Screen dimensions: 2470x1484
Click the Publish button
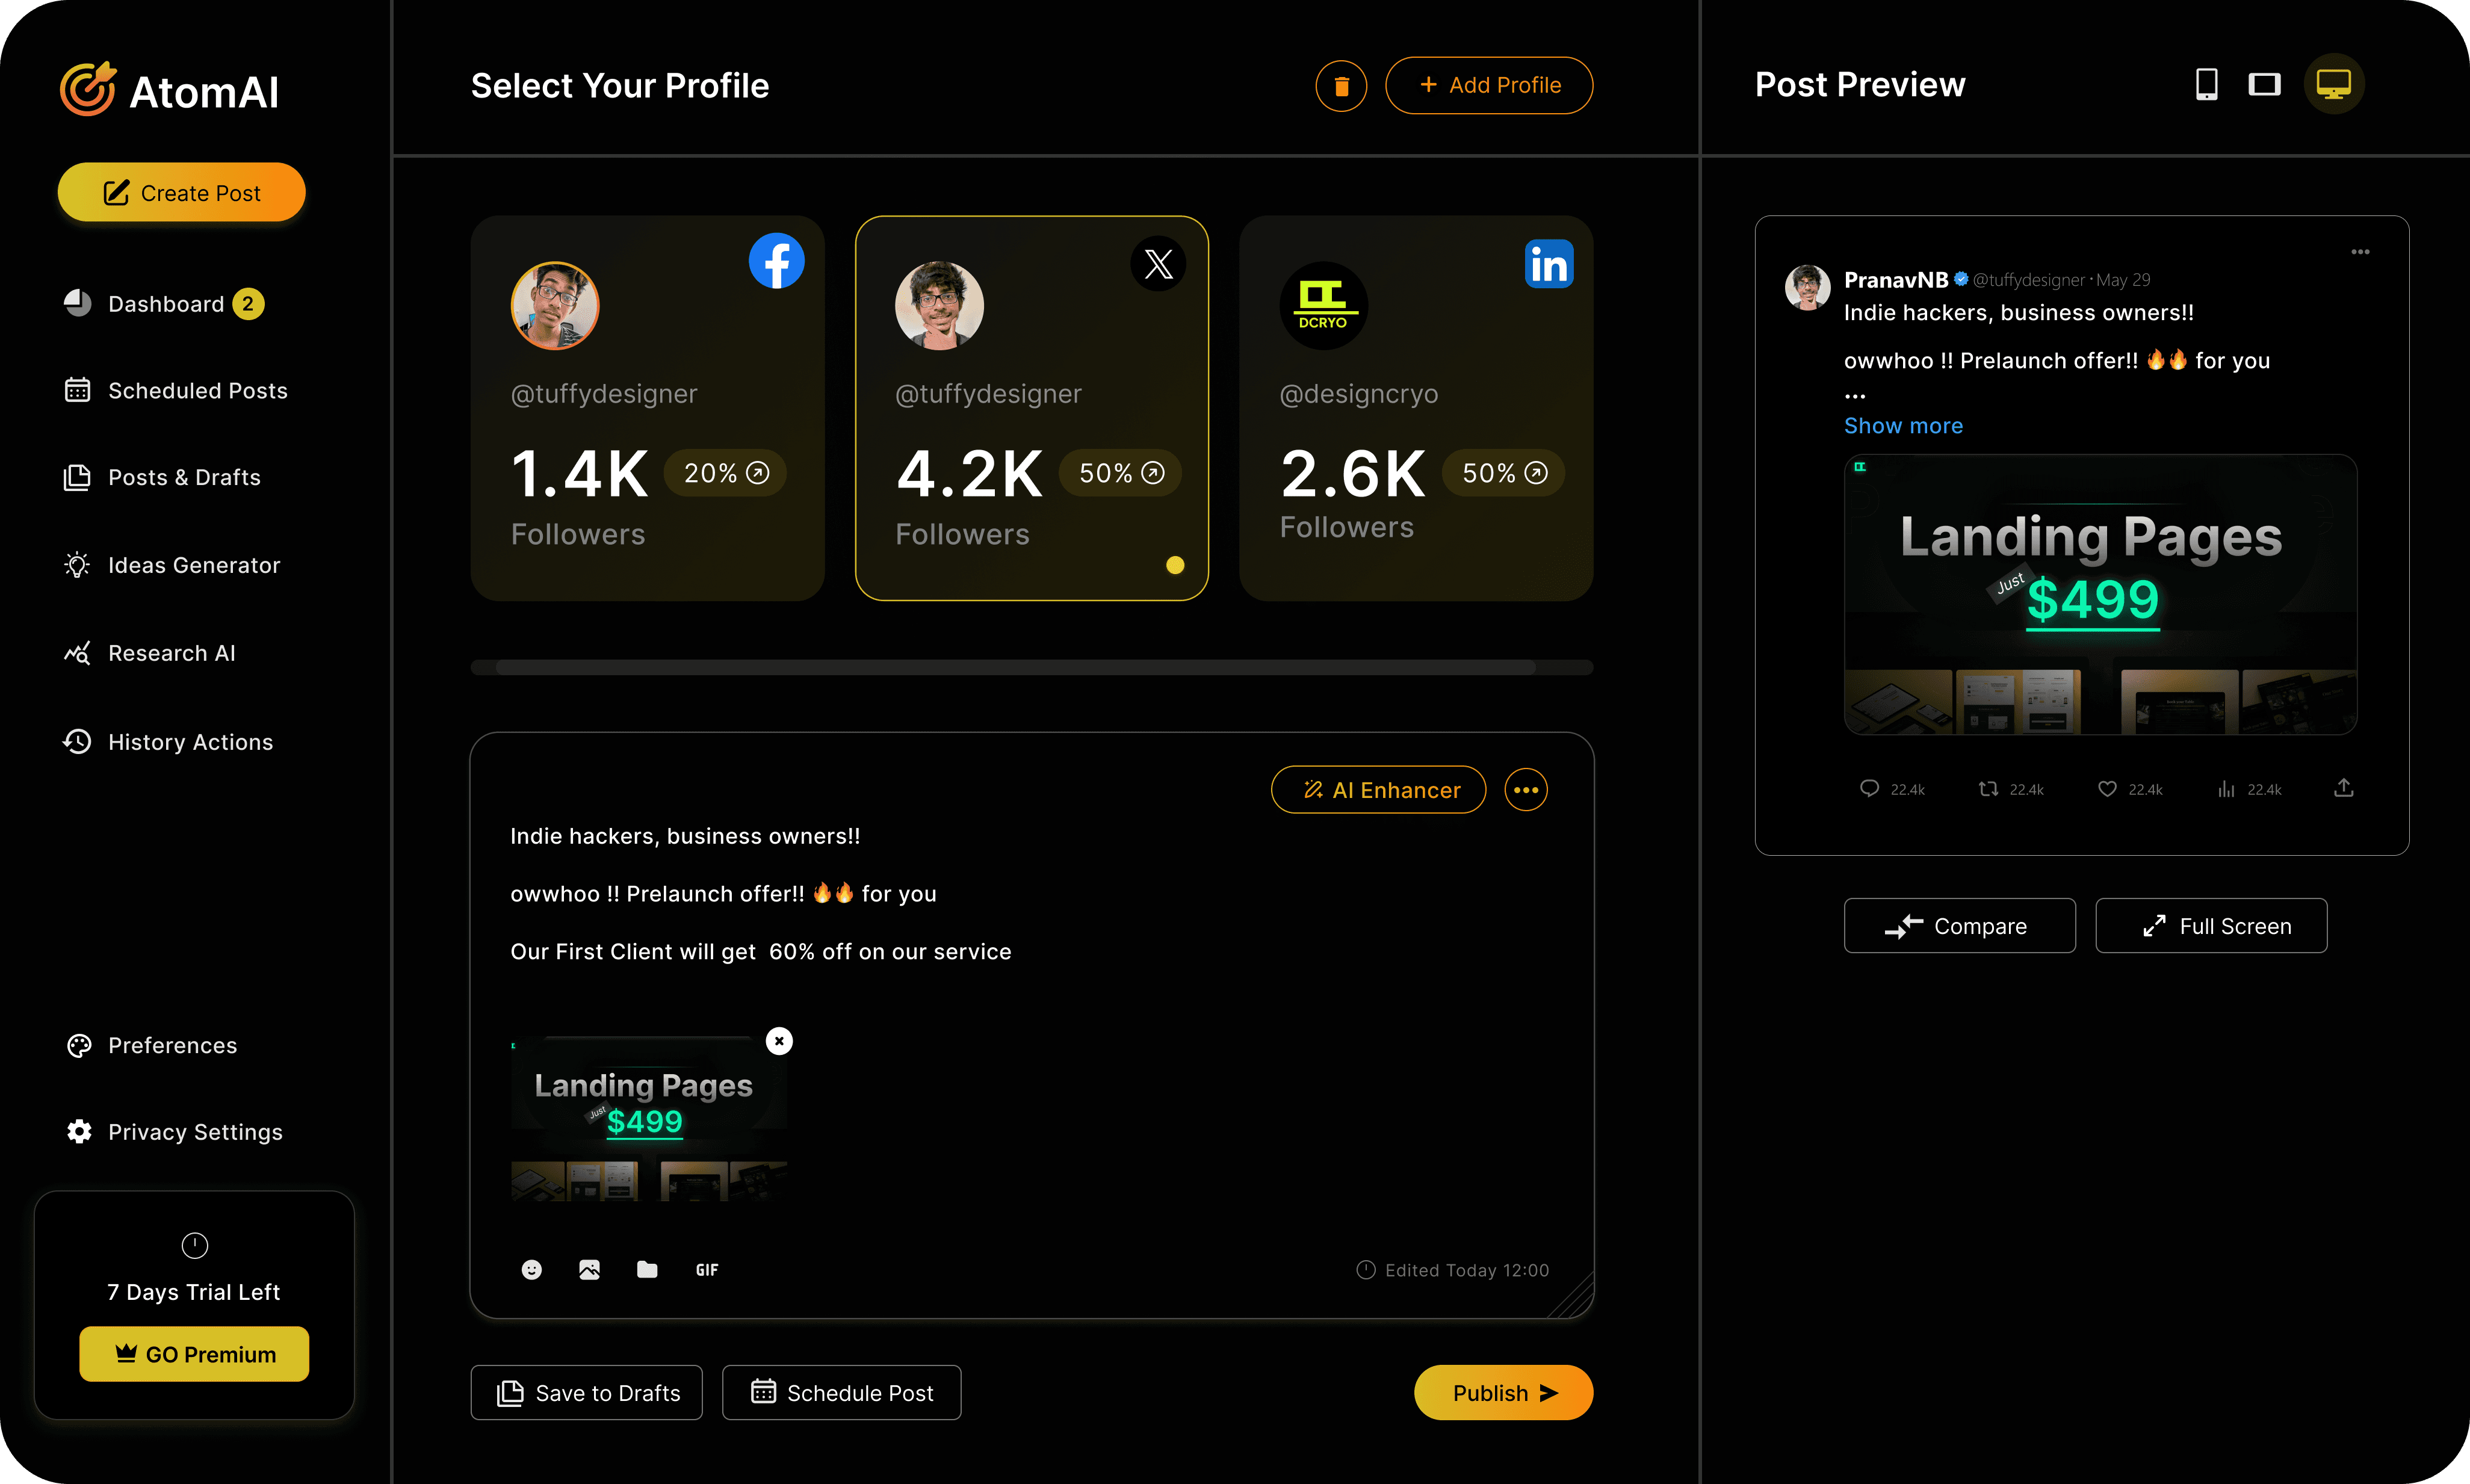coord(1503,1393)
